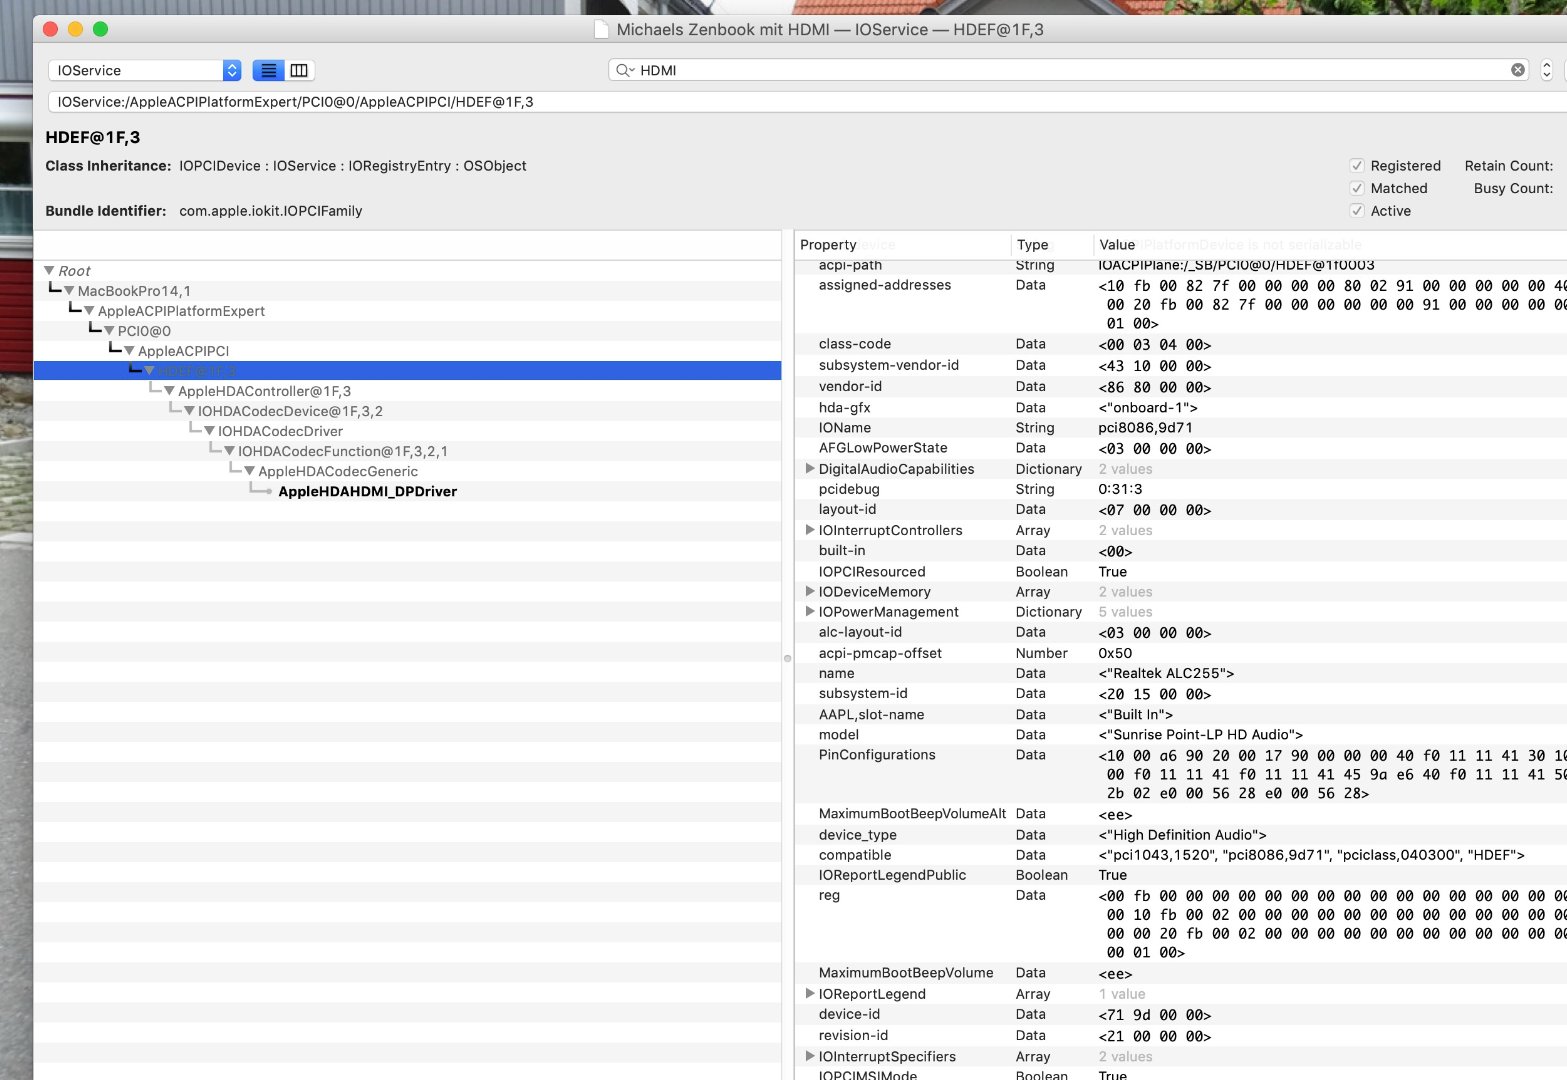Viewport: 1567px width, 1080px height.
Task: Select the AFGLowPowerState property row
Action: [1181, 448]
